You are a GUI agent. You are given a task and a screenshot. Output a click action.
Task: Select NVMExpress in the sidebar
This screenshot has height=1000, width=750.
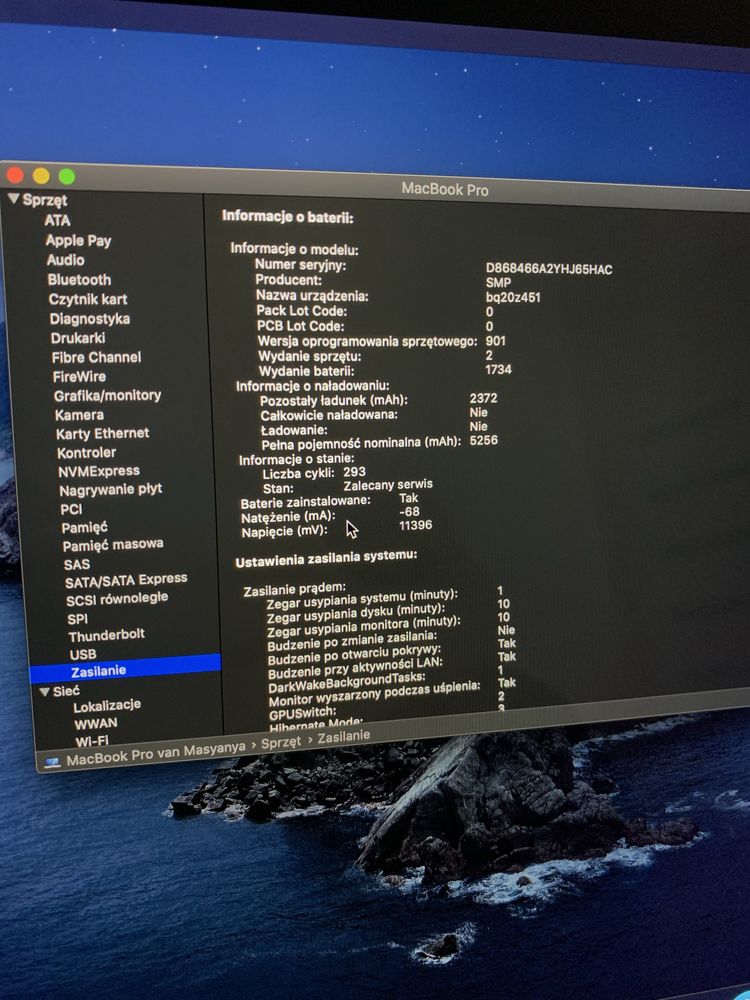[x=99, y=471]
